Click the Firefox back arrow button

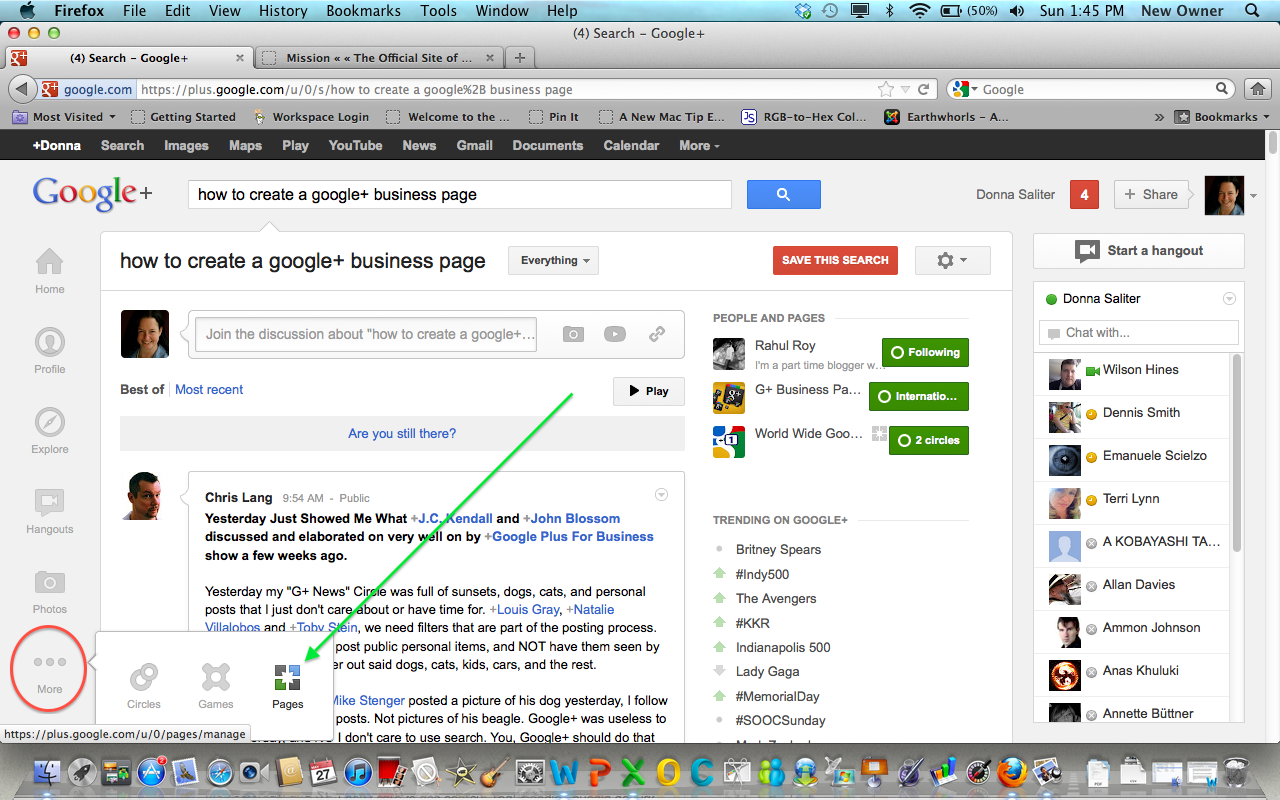(22, 89)
